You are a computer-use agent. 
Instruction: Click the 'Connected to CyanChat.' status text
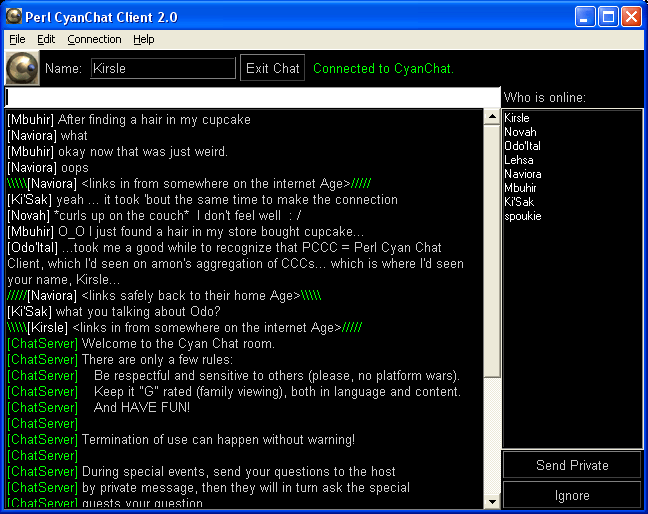(x=383, y=68)
